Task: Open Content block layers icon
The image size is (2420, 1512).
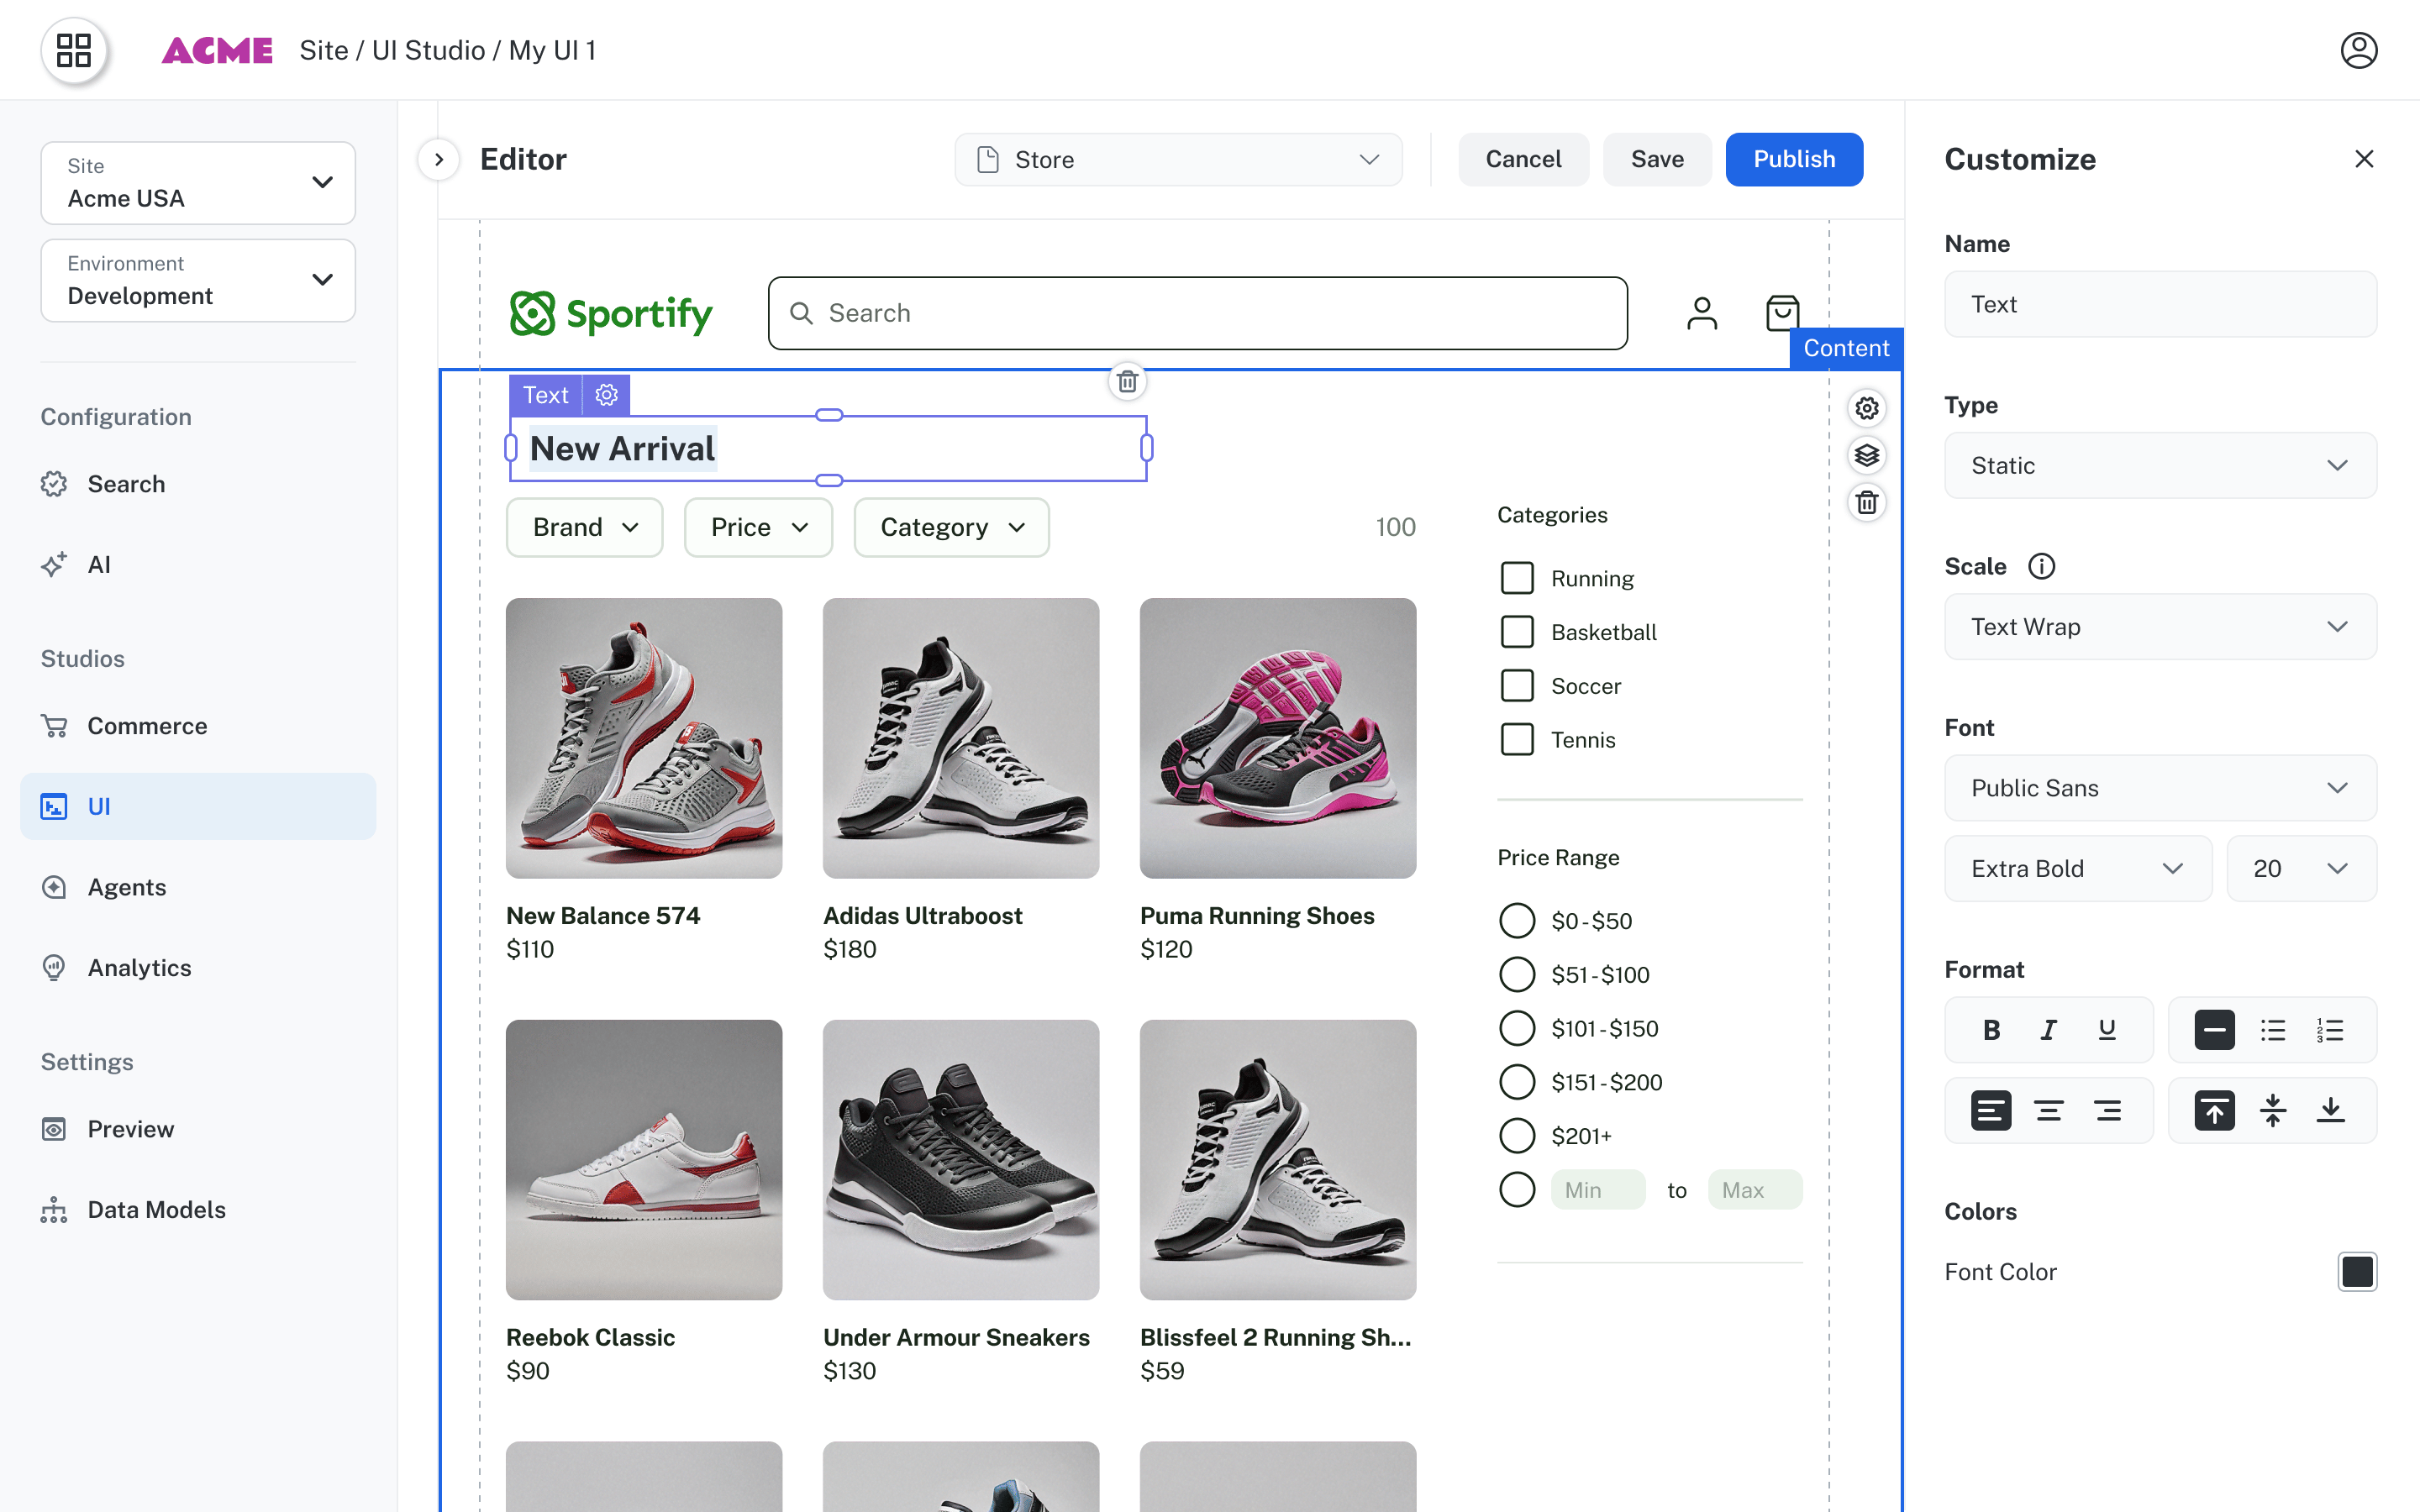Action: [x=1866, y=455]
